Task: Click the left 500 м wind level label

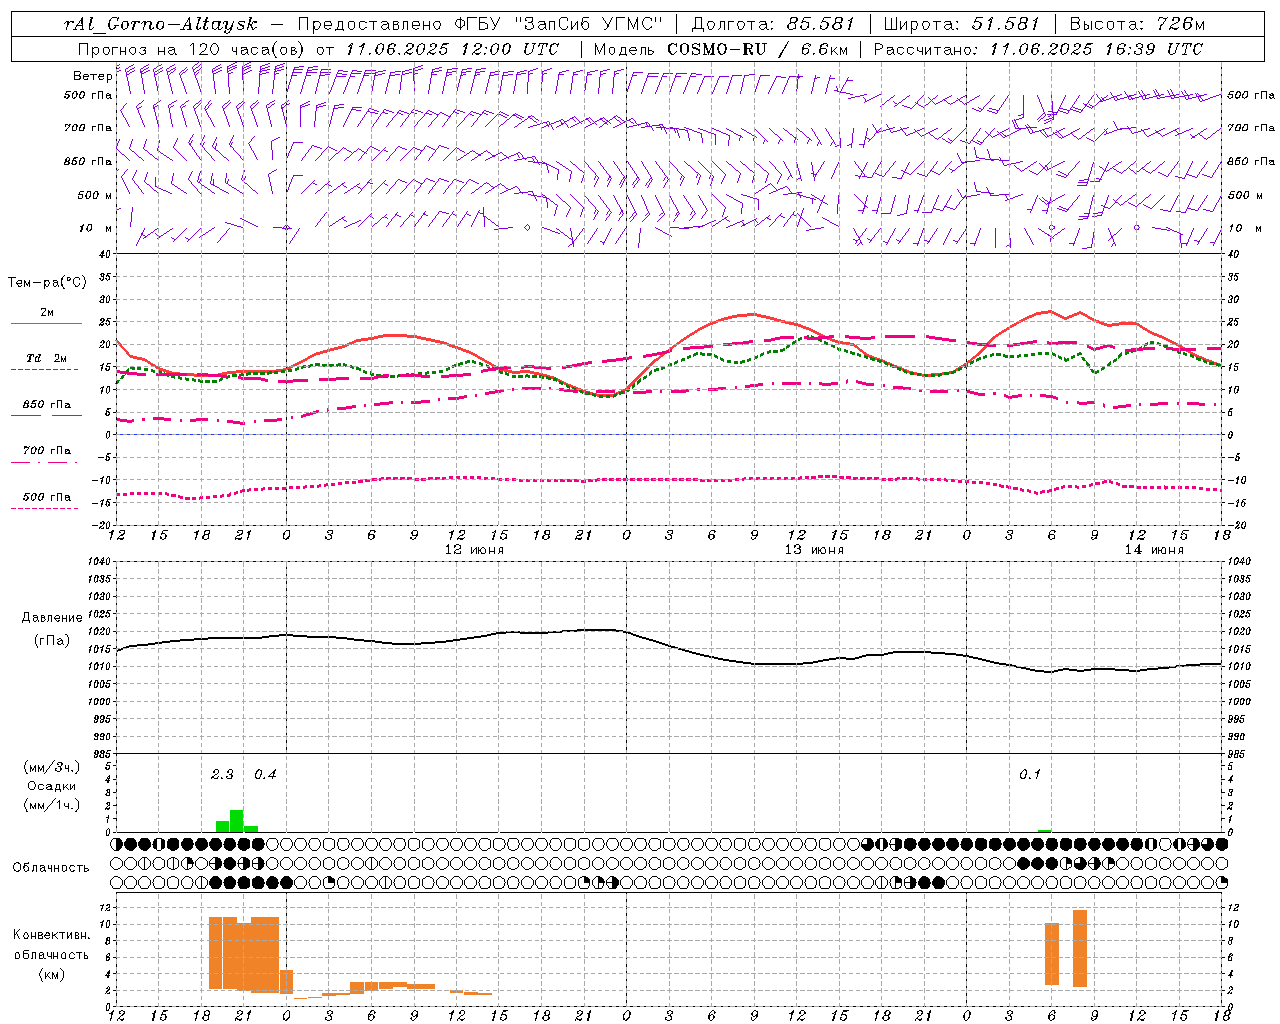Action: click(x=95, y=195)
